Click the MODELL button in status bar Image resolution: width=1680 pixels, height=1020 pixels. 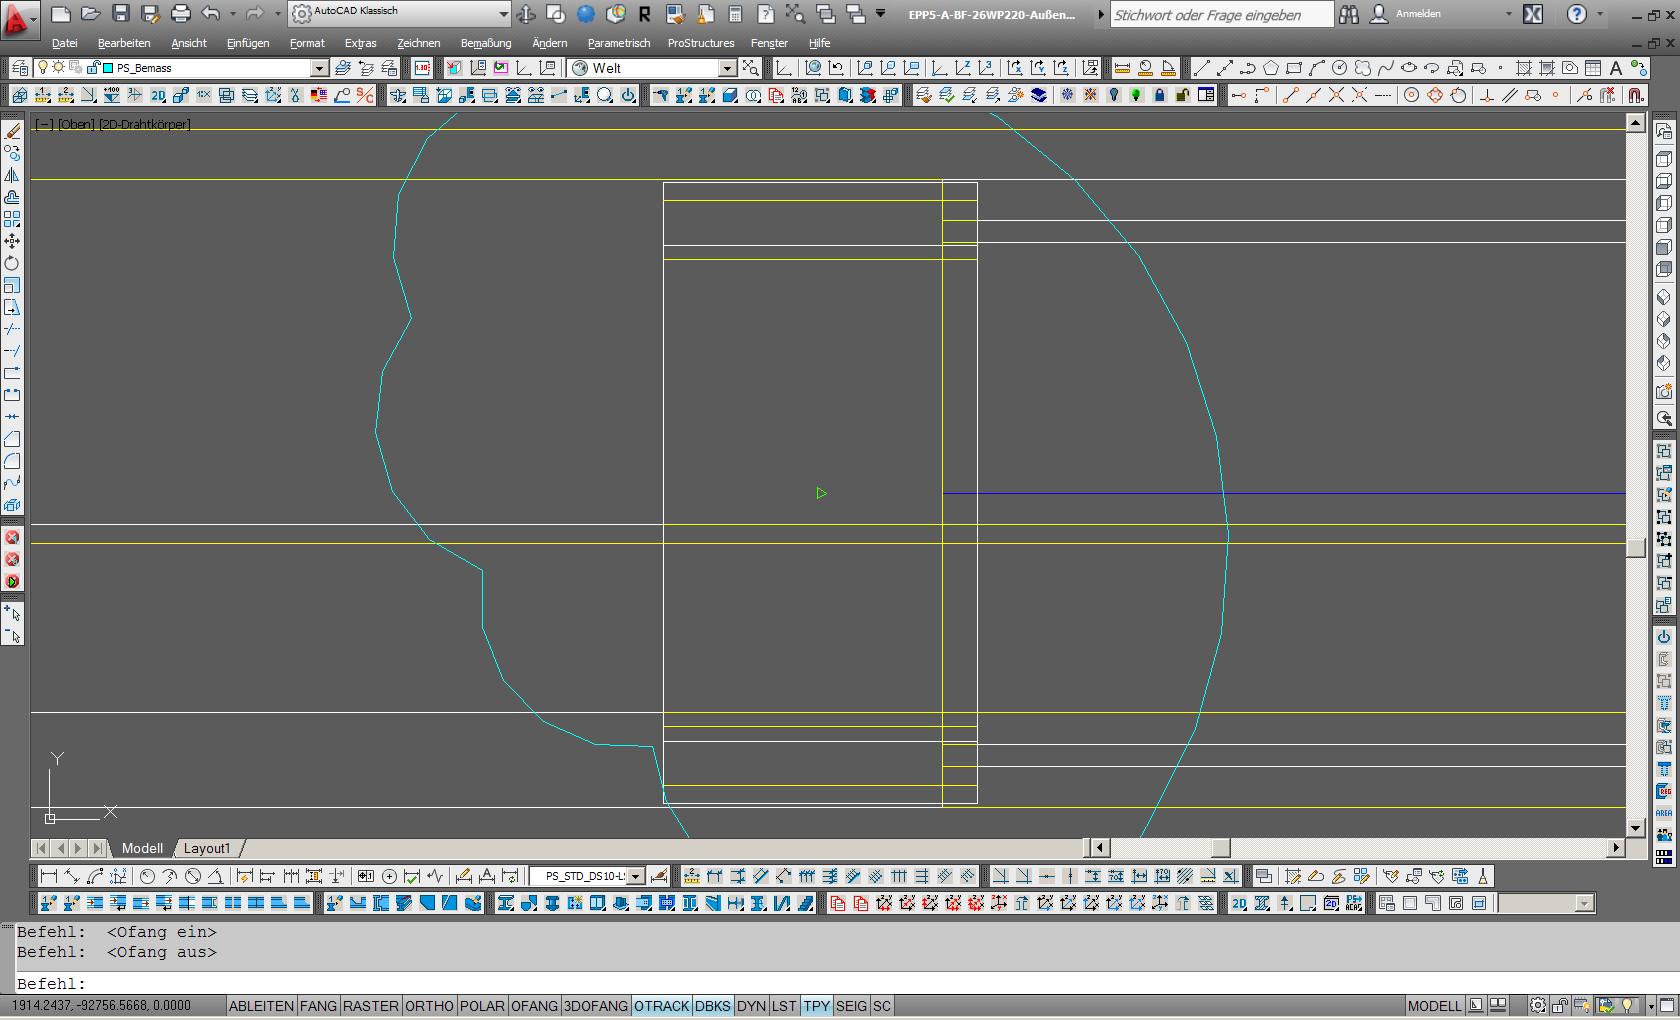1434,1006
